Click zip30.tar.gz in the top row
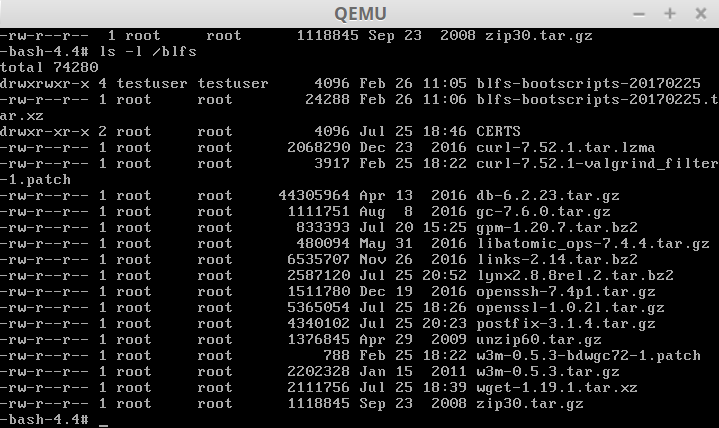The height and width of the screenshot is (428, 719). pos(539,36)
